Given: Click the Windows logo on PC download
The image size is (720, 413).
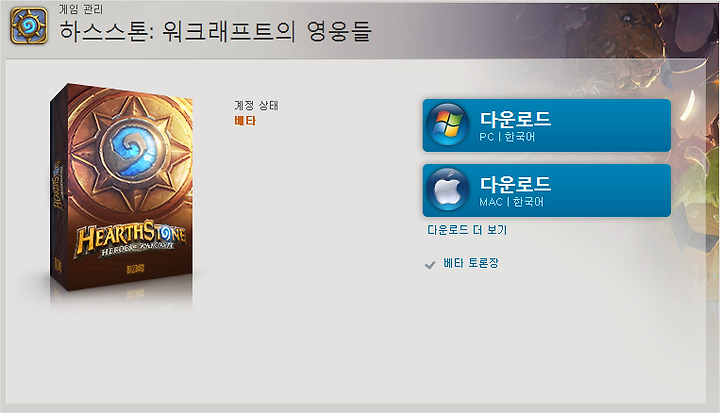Looking at the screenshot, I should pos(447,124).
